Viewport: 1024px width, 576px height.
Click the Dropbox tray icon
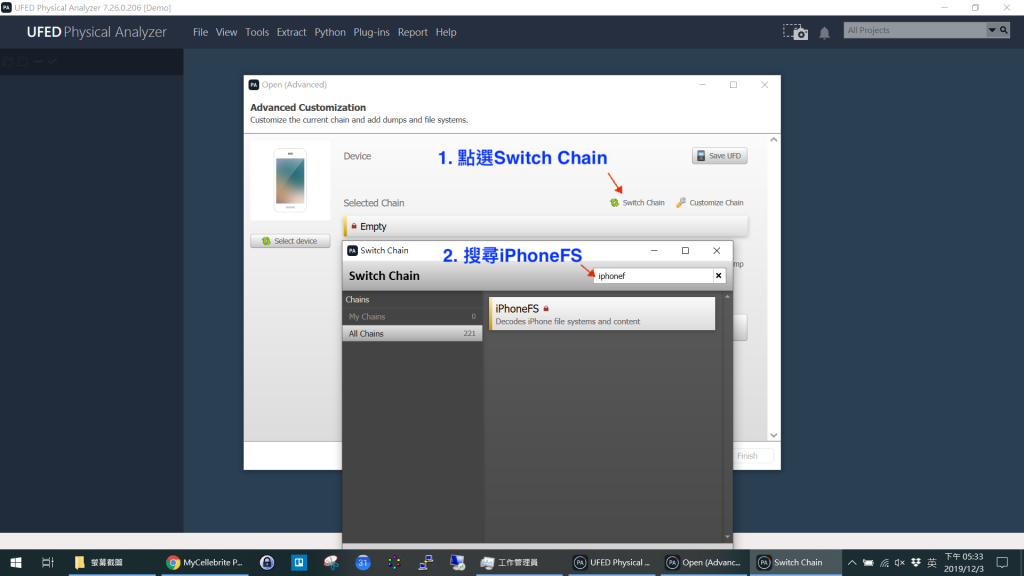916,562
